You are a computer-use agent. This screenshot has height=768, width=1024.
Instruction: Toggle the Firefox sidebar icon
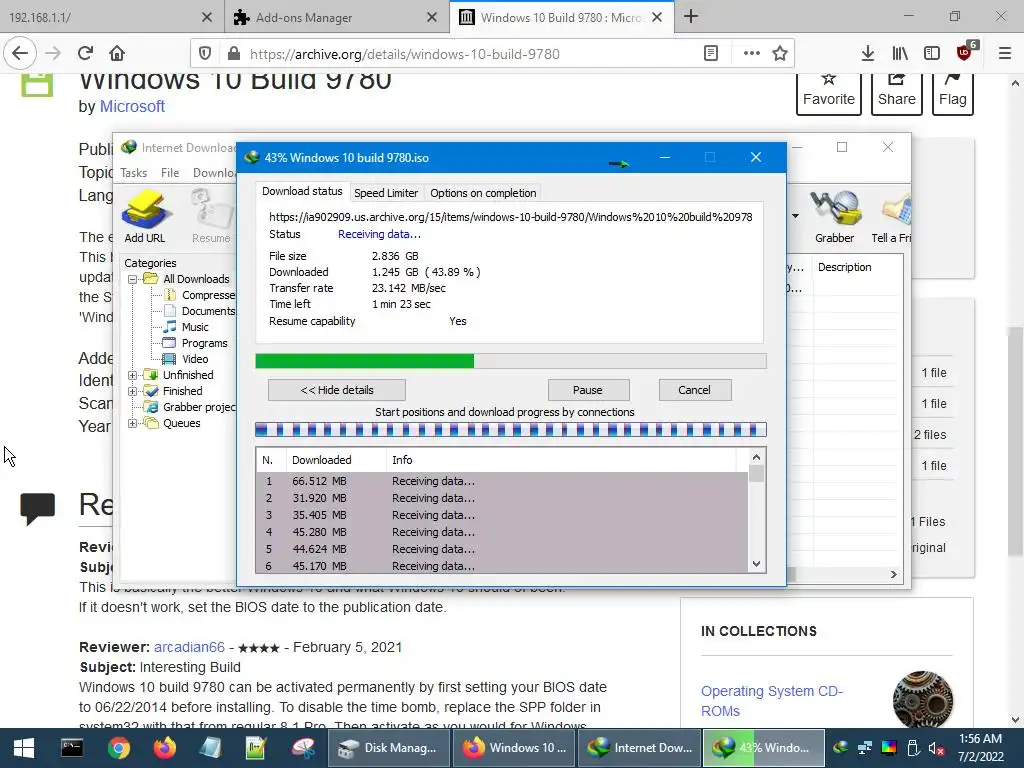tap(932, 54)
